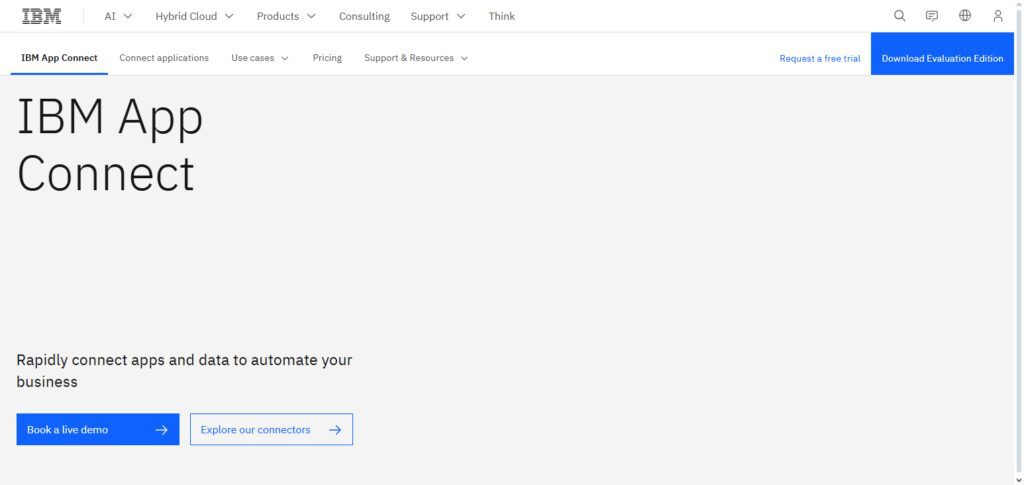The width and height of the screenshot is (1024, 485).
Task: Expand Support & Resources chevron
Action: point(464,58)
